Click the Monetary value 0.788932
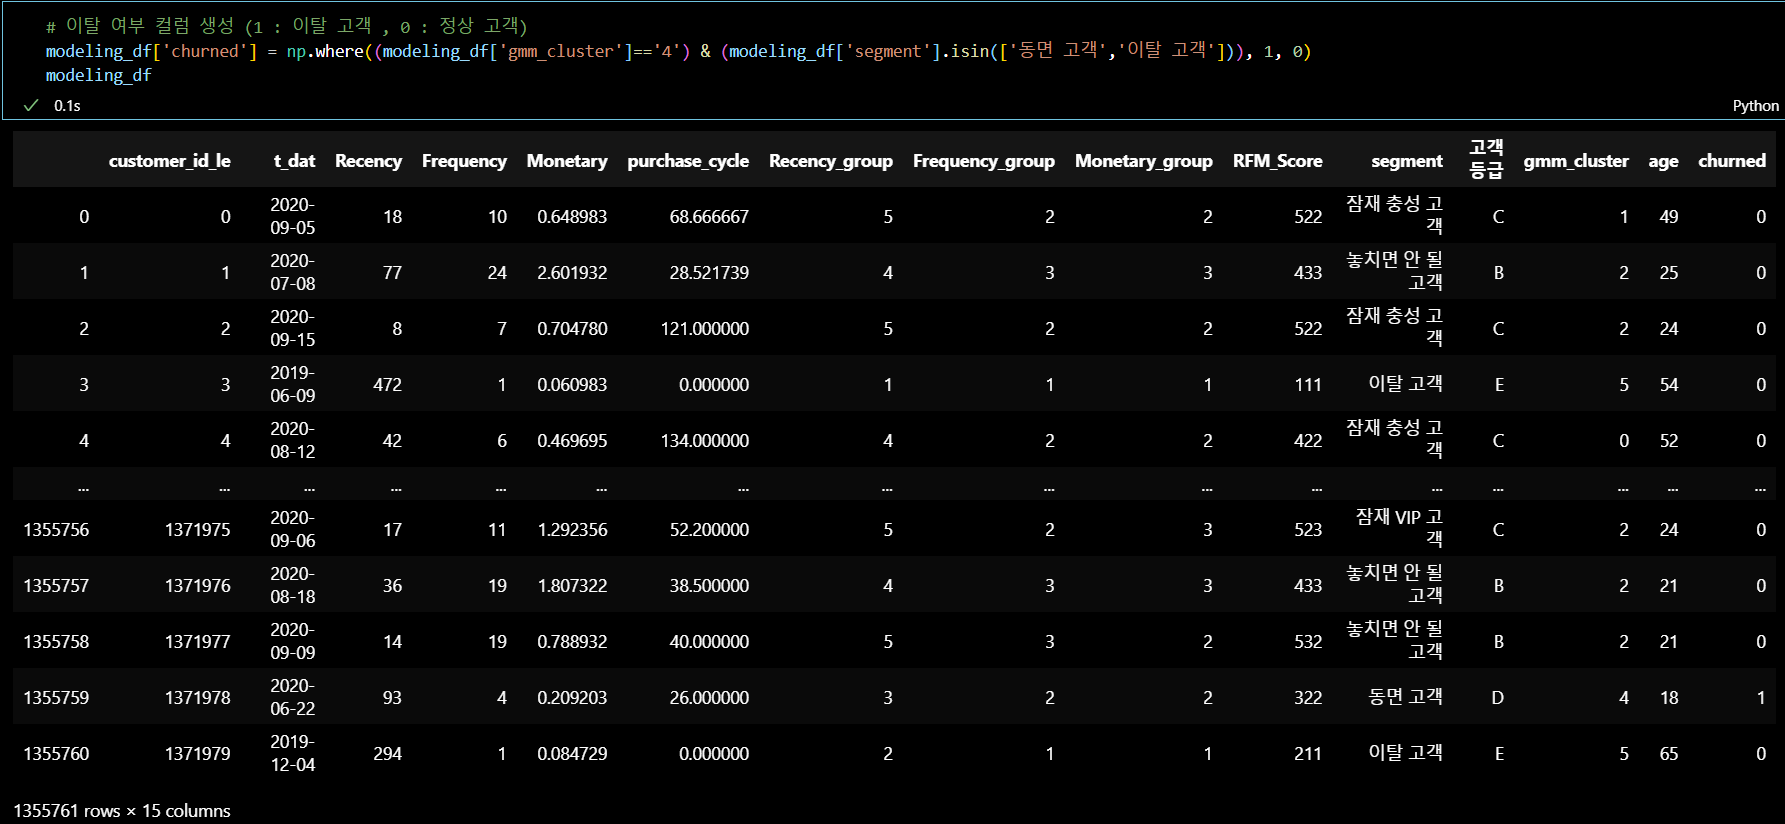1785x824 pixels. point(572,642)
